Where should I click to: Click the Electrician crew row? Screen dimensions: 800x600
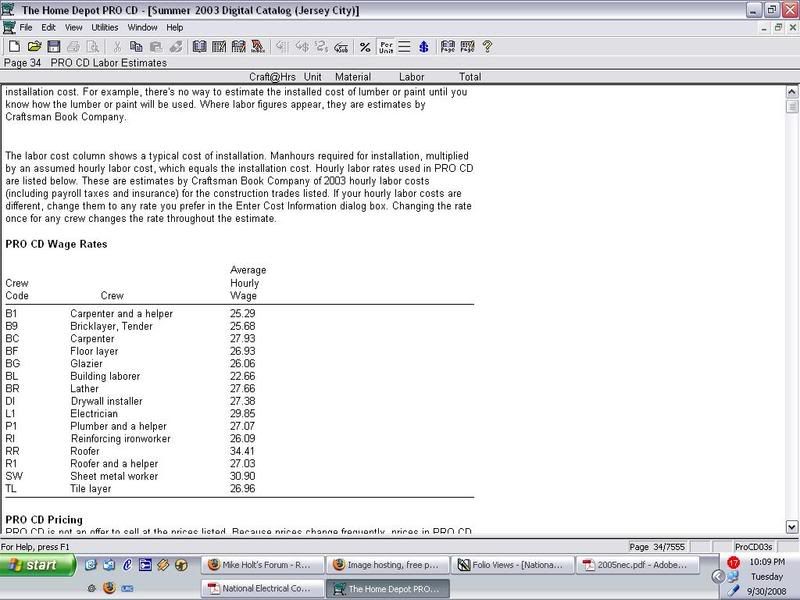click(239, 414)
